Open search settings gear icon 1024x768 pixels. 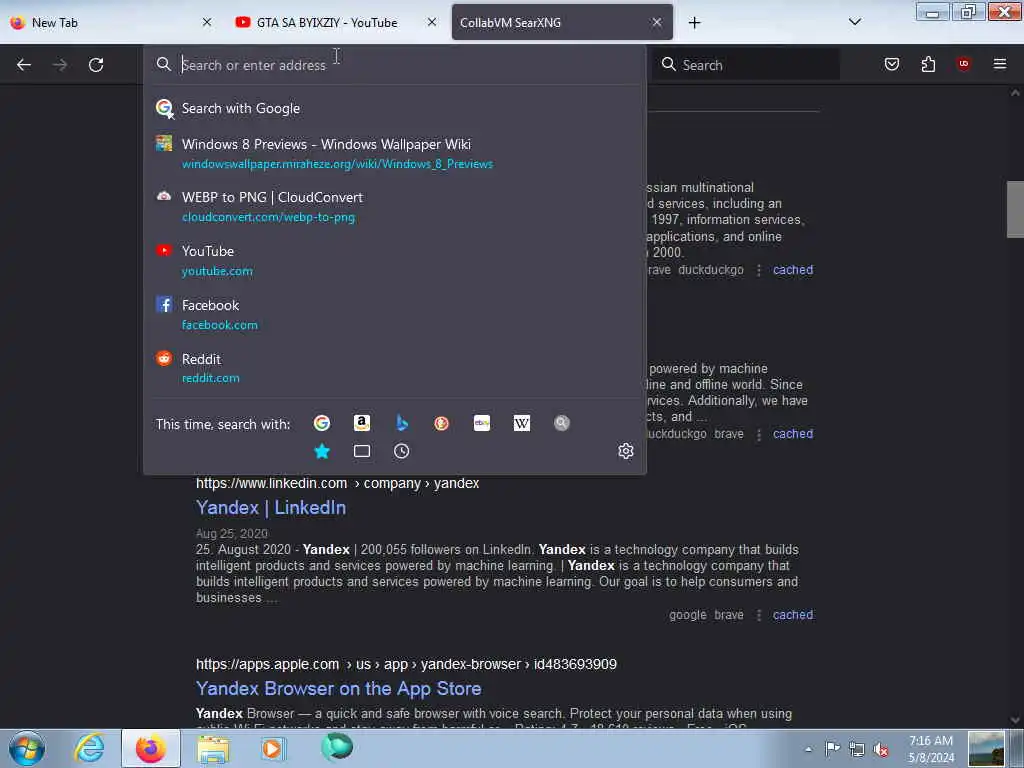(x=626, y=451)
